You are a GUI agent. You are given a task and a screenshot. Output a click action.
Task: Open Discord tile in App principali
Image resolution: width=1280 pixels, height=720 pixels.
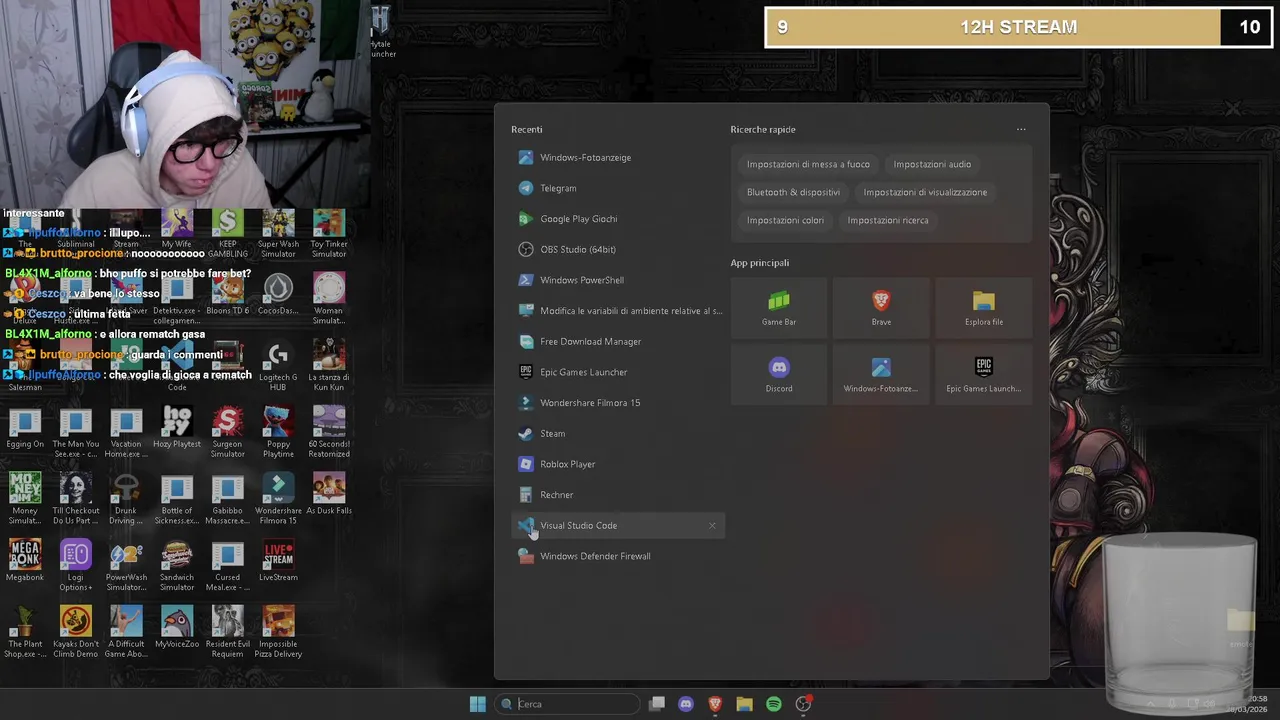pos(779,374)
